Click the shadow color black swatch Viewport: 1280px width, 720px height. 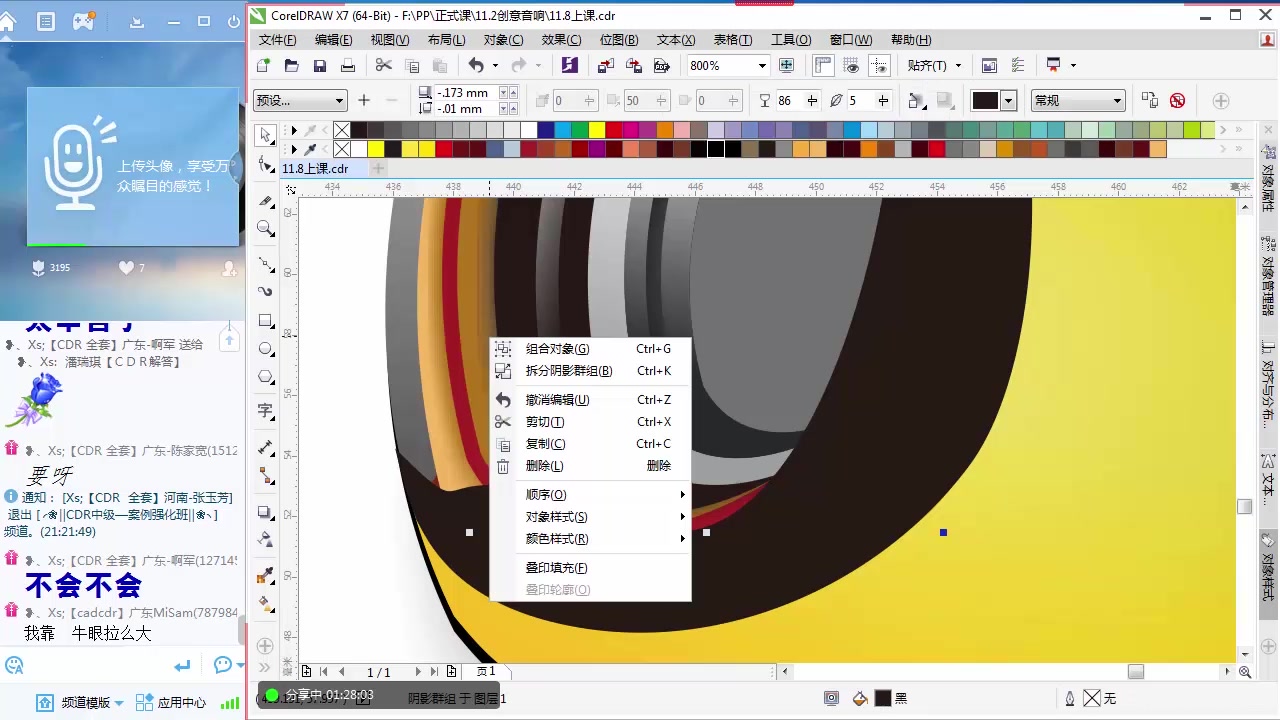coord(985,100)
